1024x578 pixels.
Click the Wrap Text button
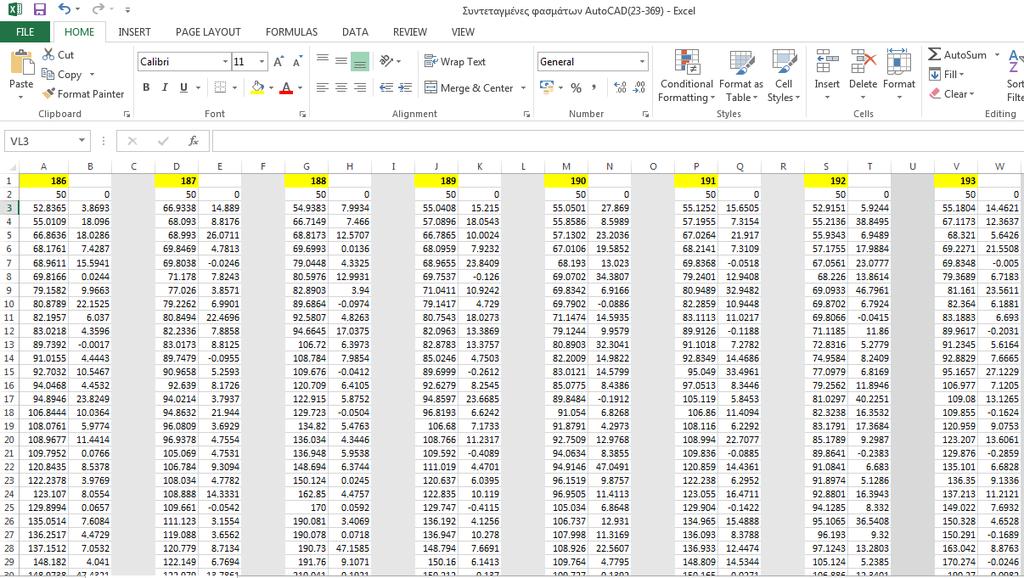[455, 61]
